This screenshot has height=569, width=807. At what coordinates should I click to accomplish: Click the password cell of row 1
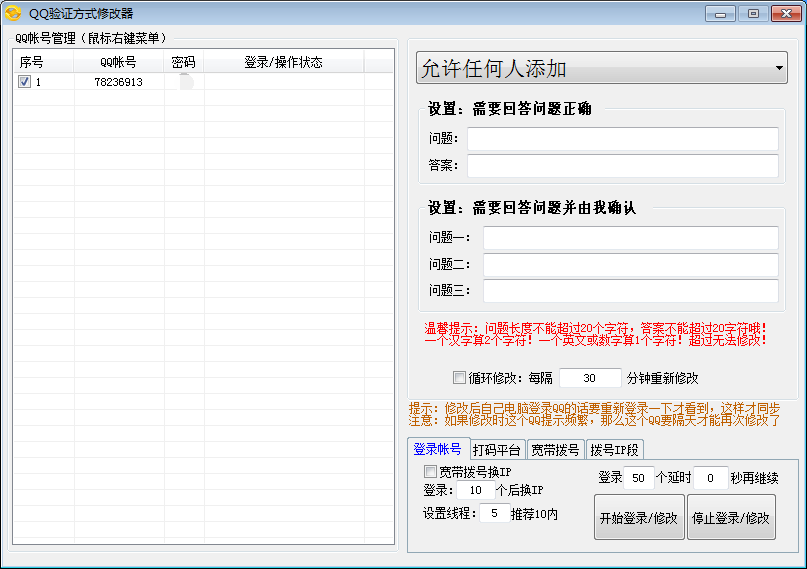coord(184,82)
